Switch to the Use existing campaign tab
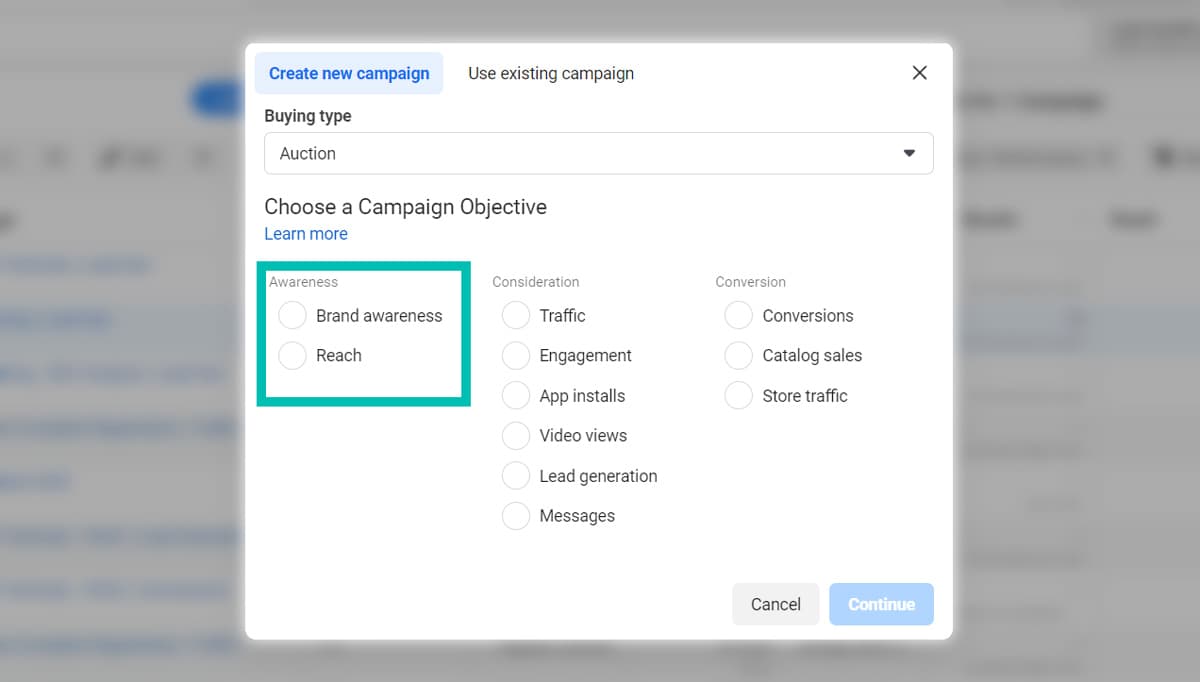Image resolution: width=1200 pixels, height=682 pixels. [550, 72]
